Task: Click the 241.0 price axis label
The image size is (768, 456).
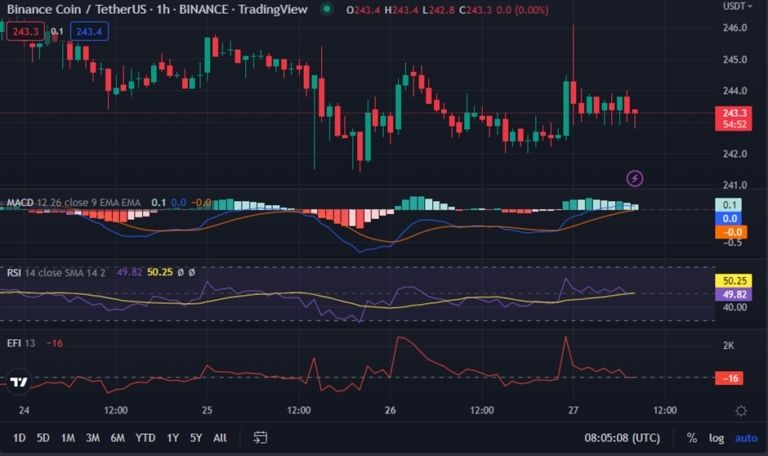Action: coord(735,185)
